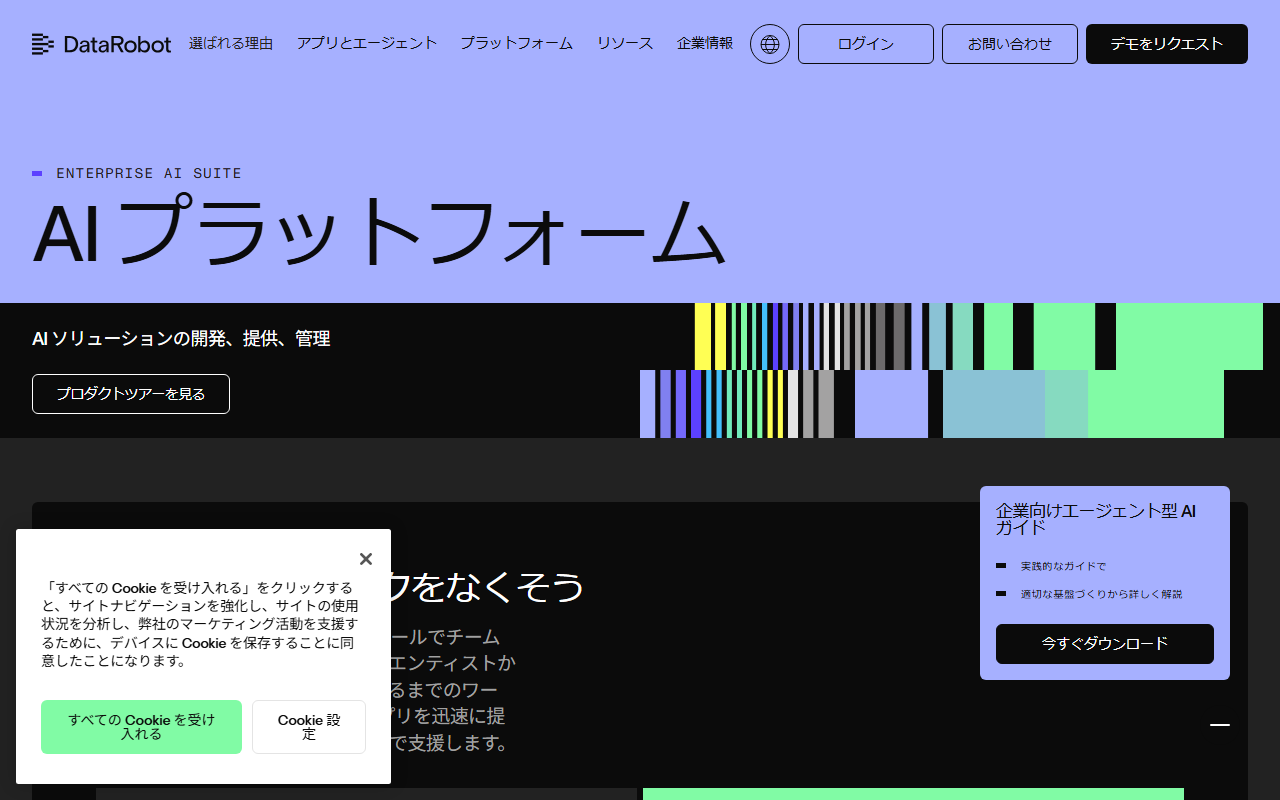This screenshot has height=800, width=1280.
Task: Accept all cookies with the green button
Action: (141, 727)
